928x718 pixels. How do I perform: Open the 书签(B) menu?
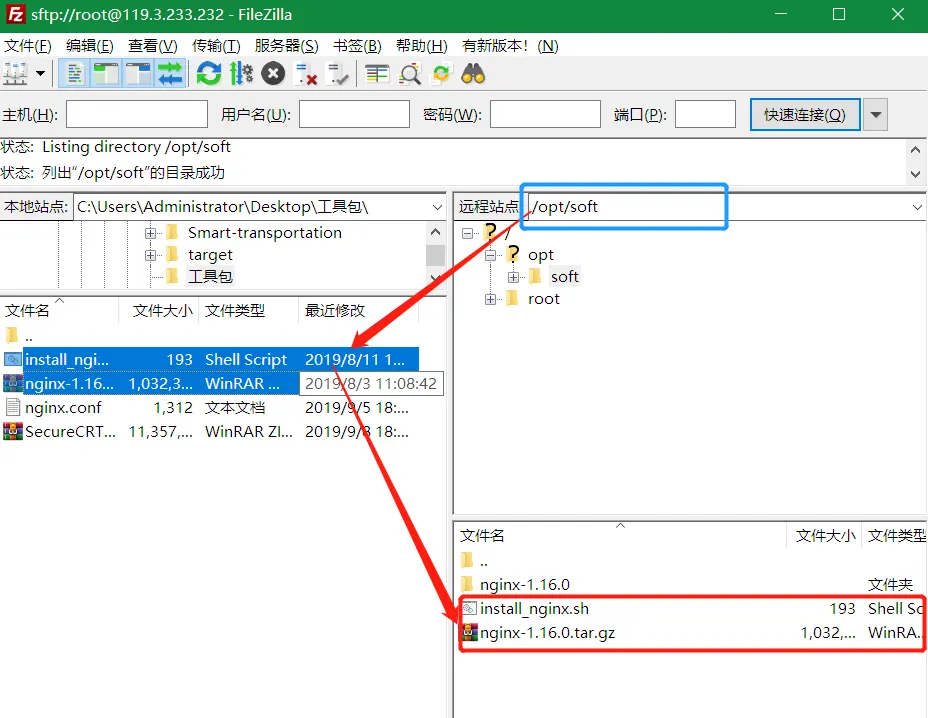(x=357, y=46)
